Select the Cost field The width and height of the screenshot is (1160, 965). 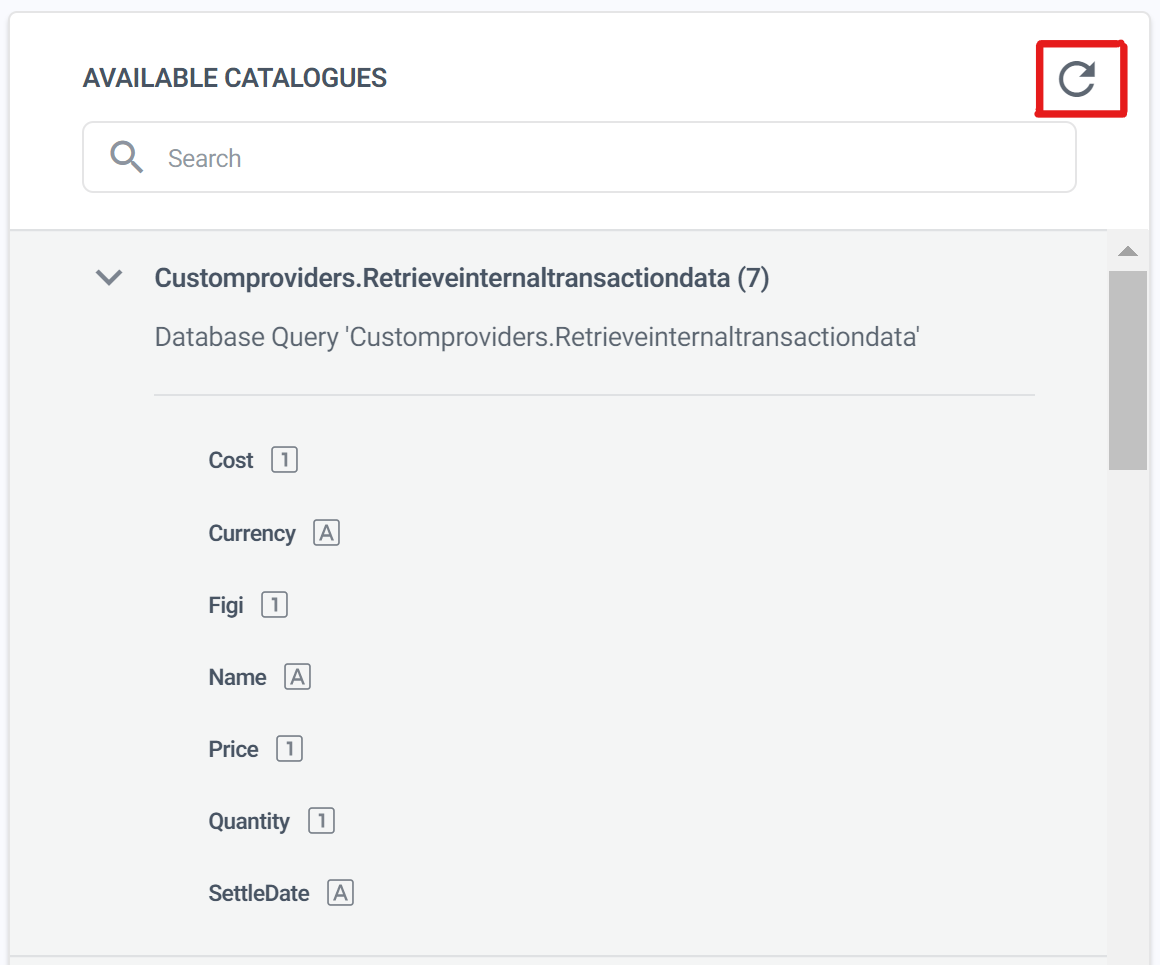(231, 460)
